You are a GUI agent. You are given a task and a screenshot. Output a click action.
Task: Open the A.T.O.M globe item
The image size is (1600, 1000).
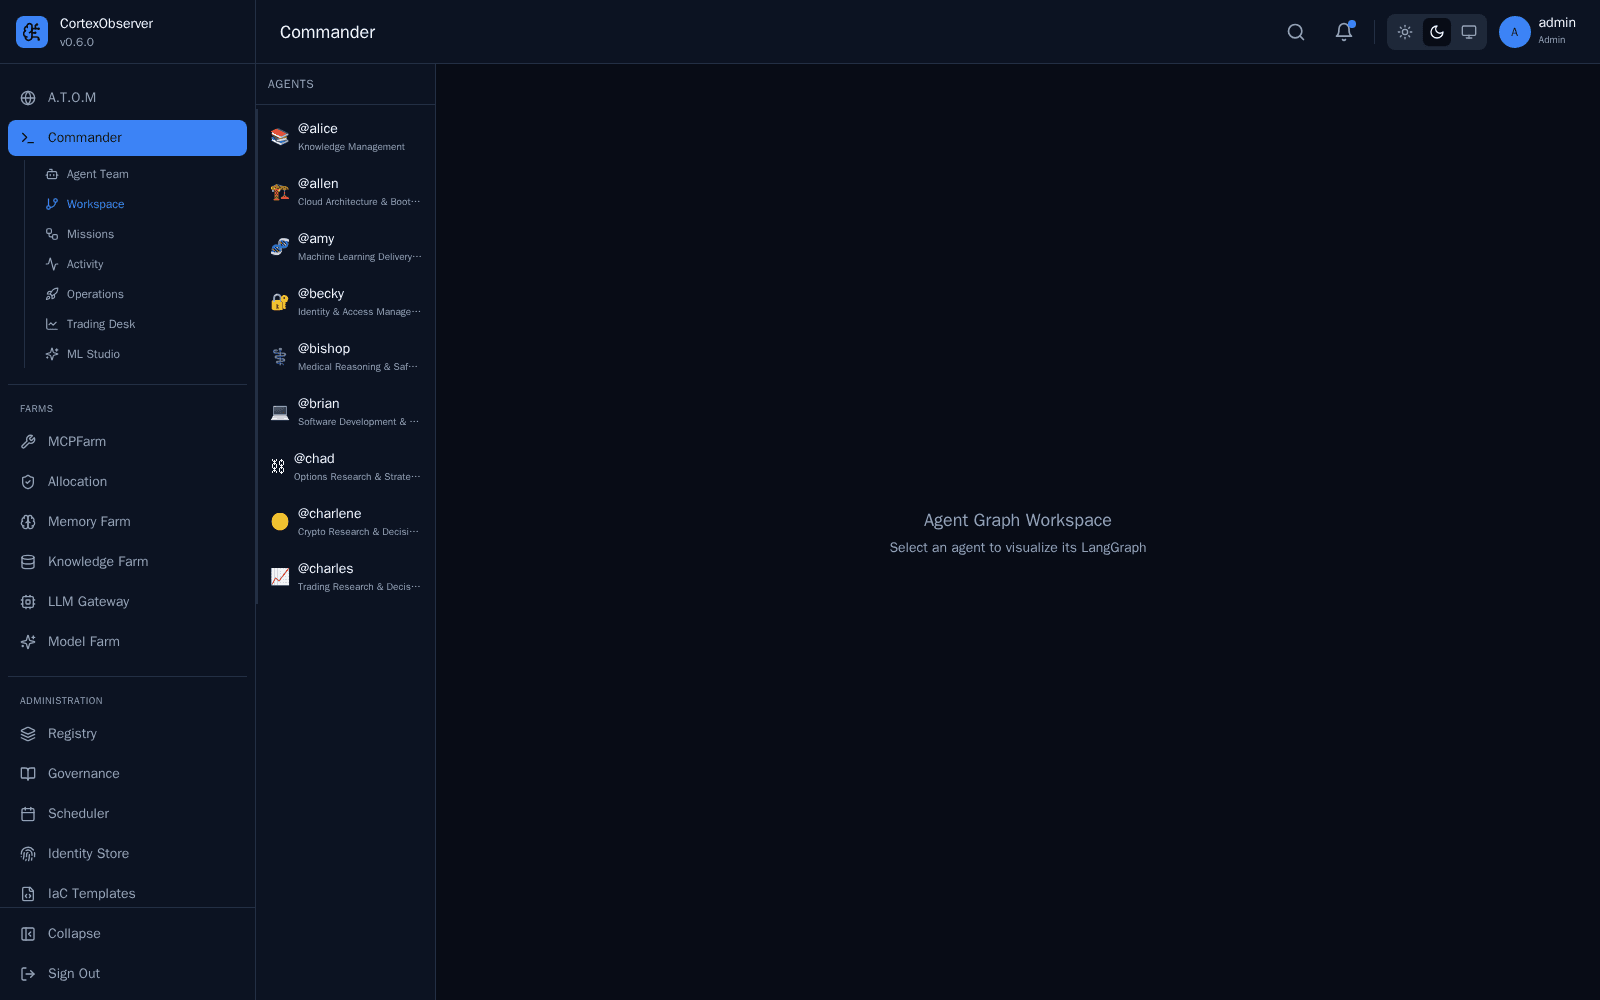tap(127, 98)
